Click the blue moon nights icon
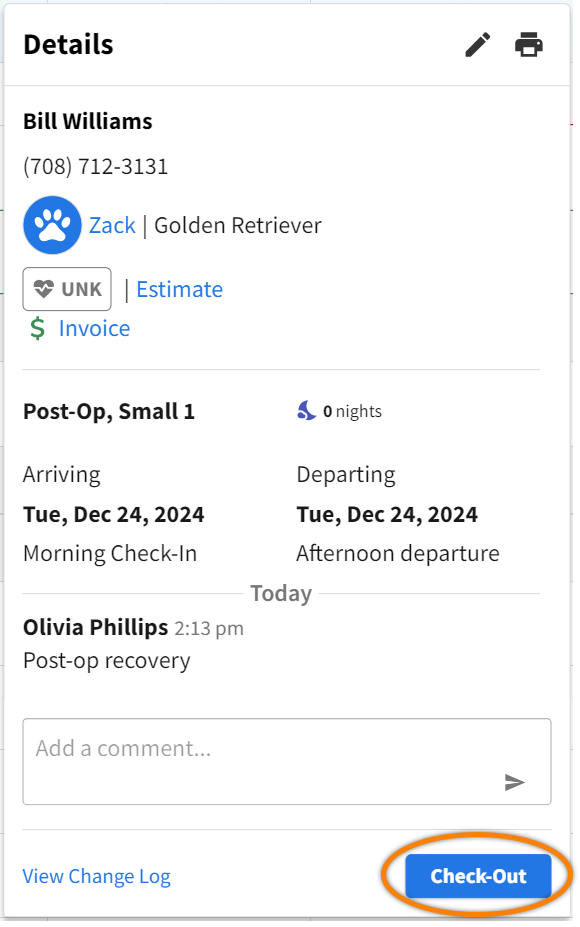Viewport: 580px width, 927px height. (308, 410)
